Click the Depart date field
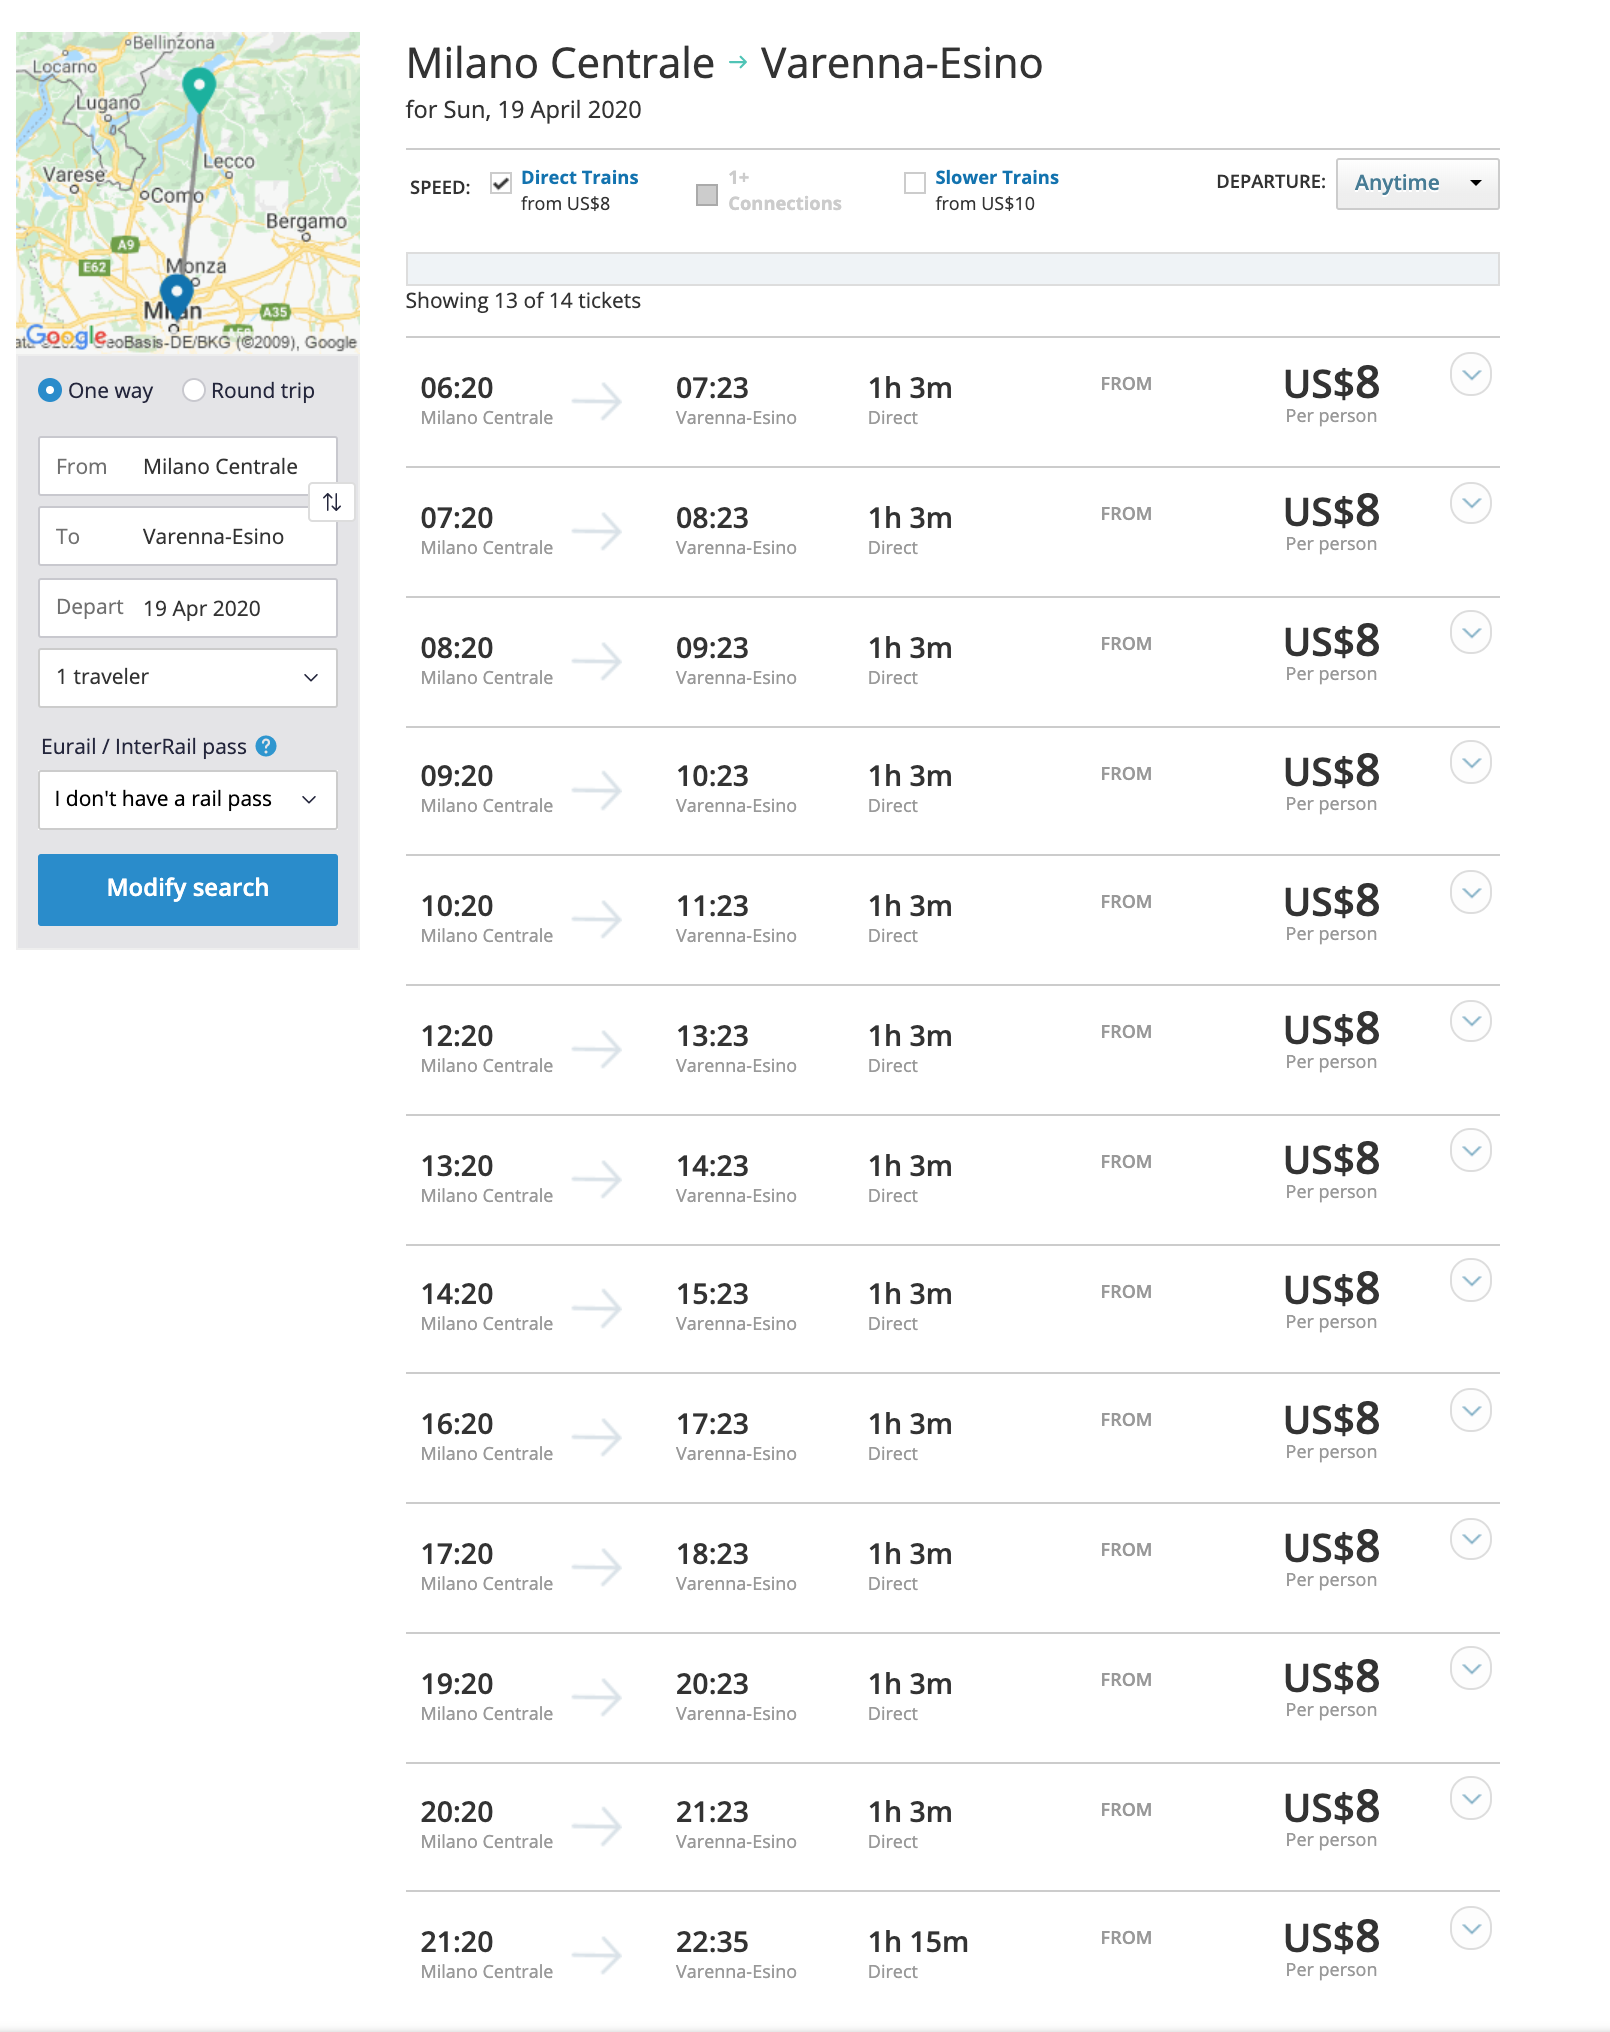Screen dimensions: 1610x2032 pyautogui.click(x=188, y=608)
